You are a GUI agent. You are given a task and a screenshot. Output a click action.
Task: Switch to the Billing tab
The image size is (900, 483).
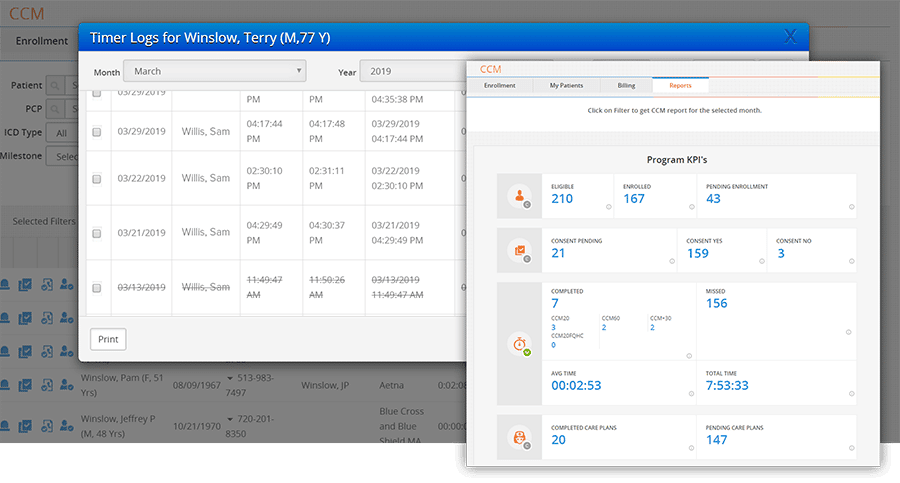[626, 86]
